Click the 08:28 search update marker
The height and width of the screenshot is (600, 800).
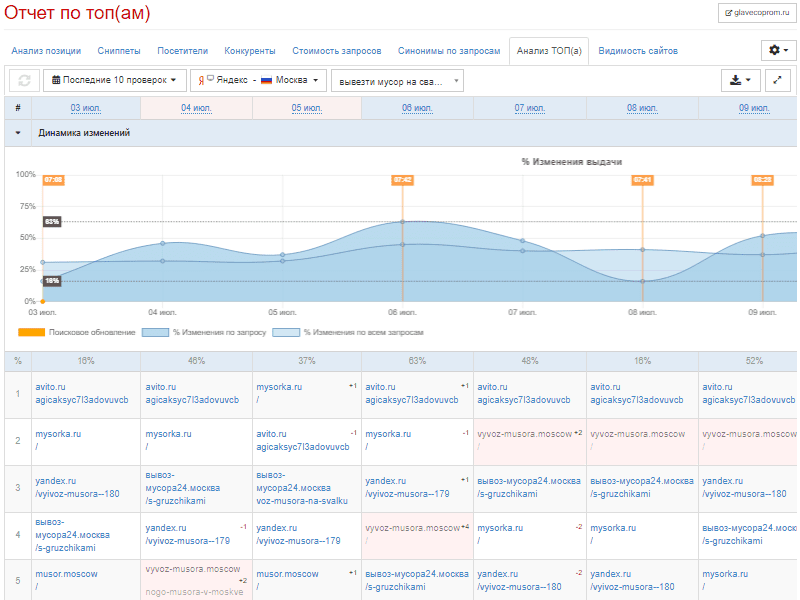[763, 180]
